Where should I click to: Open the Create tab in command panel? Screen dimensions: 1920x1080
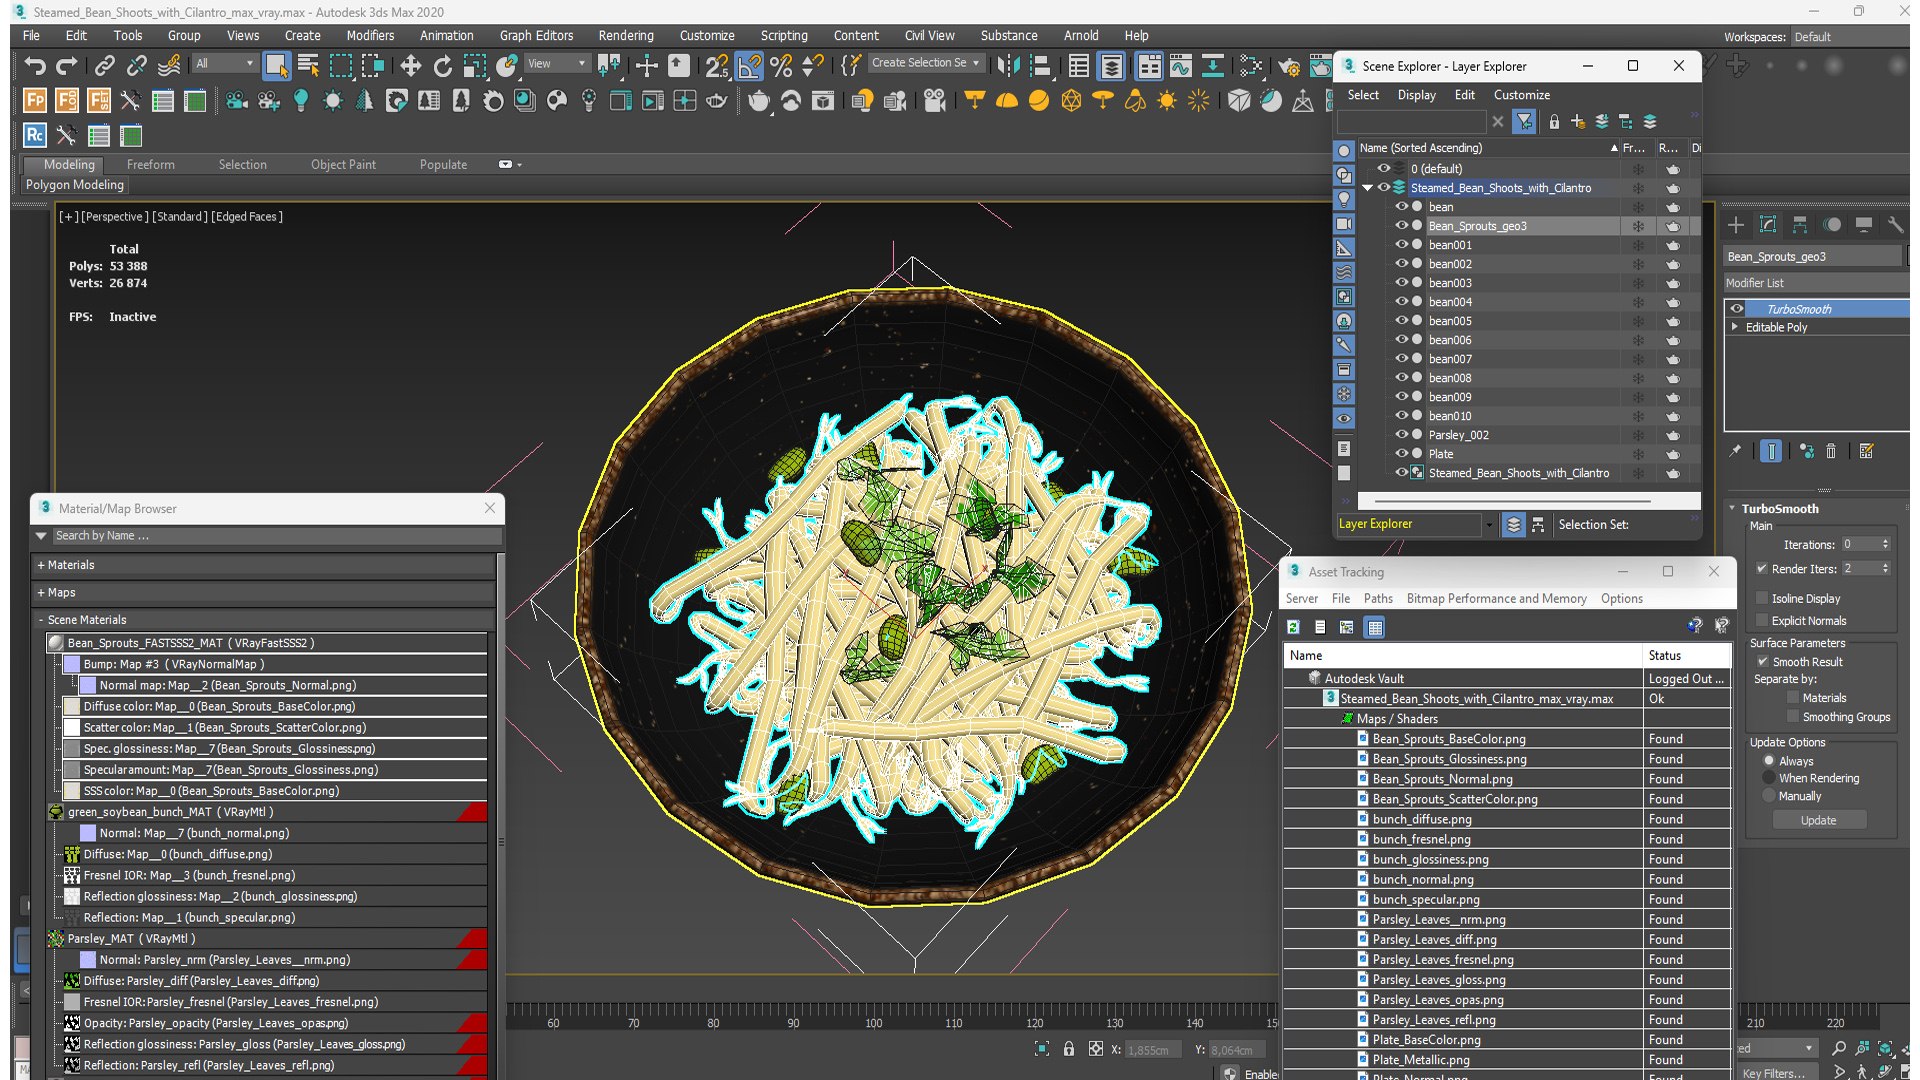click(1736, 225)
